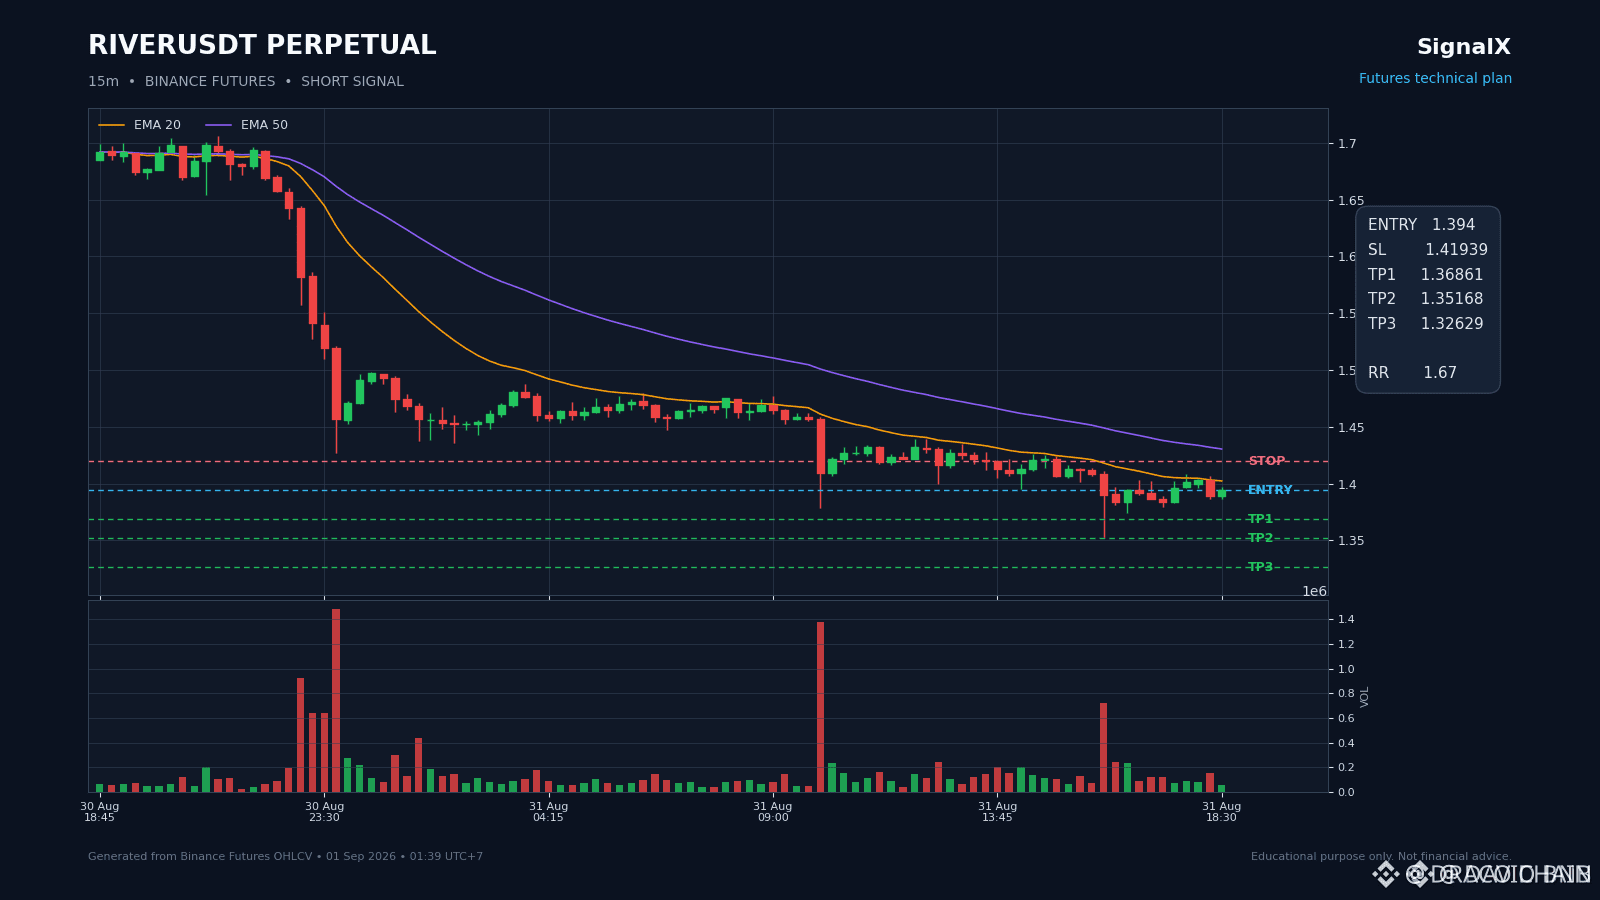Click the 1.7 price axis label
This screenshot has height=900, width=1600.
[1347, 144]
